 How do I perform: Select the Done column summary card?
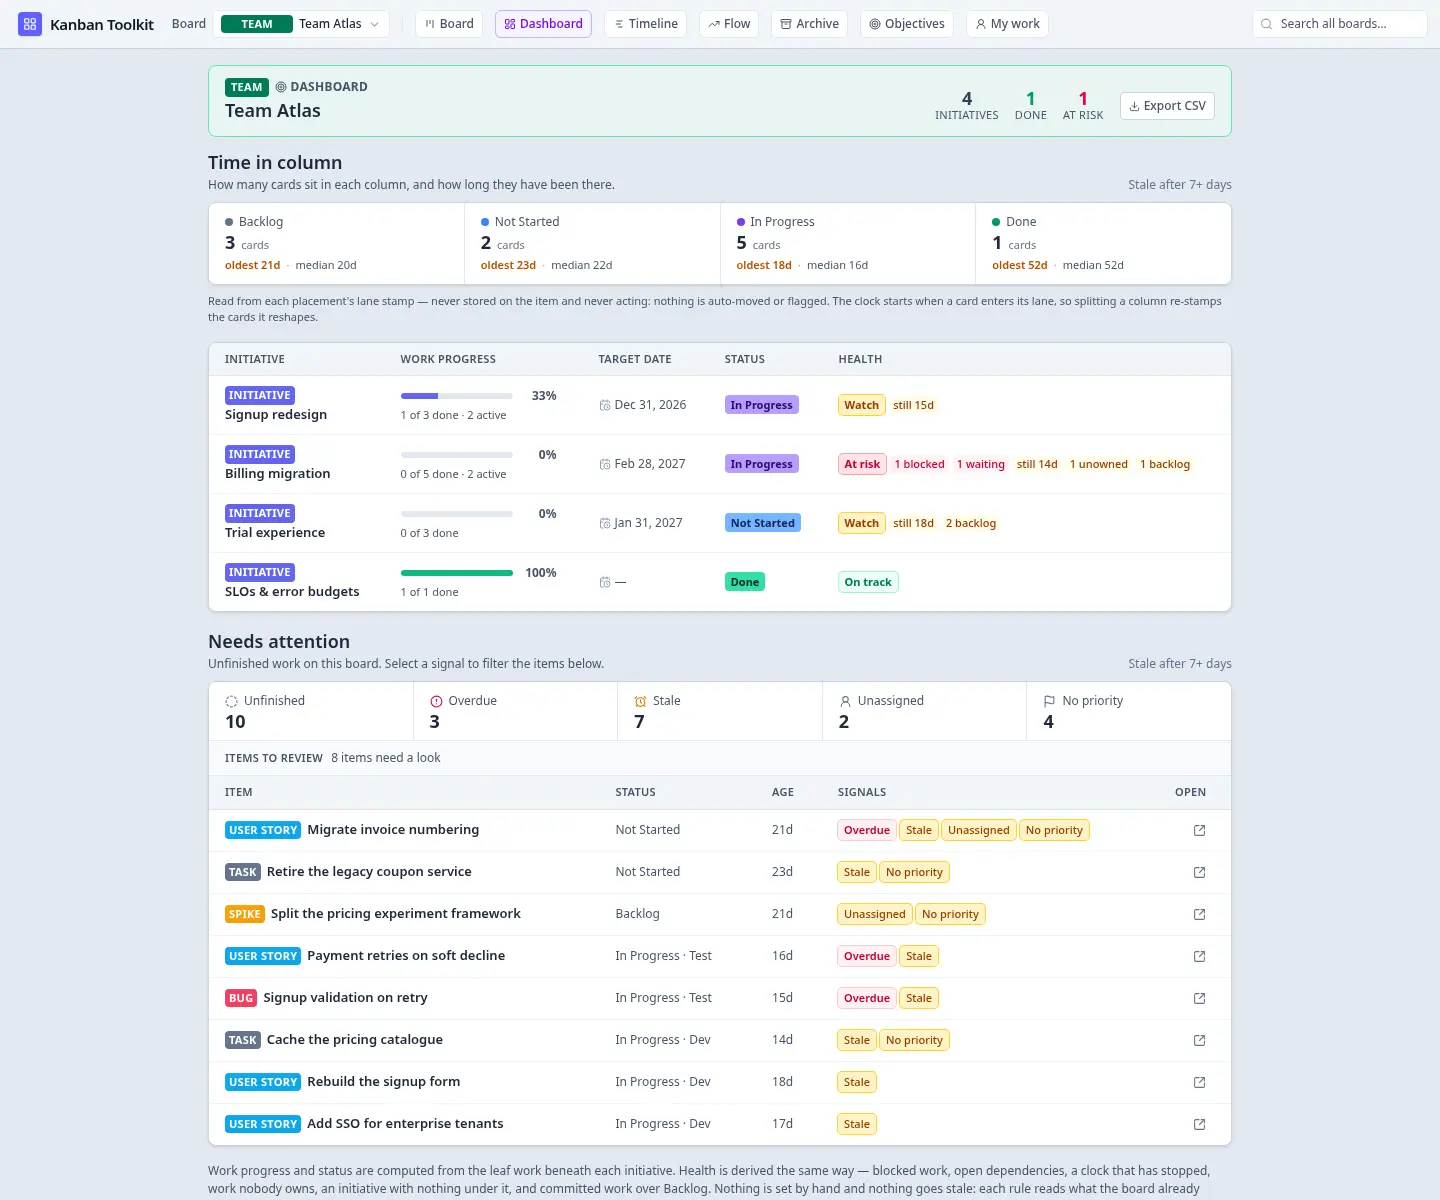[x=1103, y=244]
